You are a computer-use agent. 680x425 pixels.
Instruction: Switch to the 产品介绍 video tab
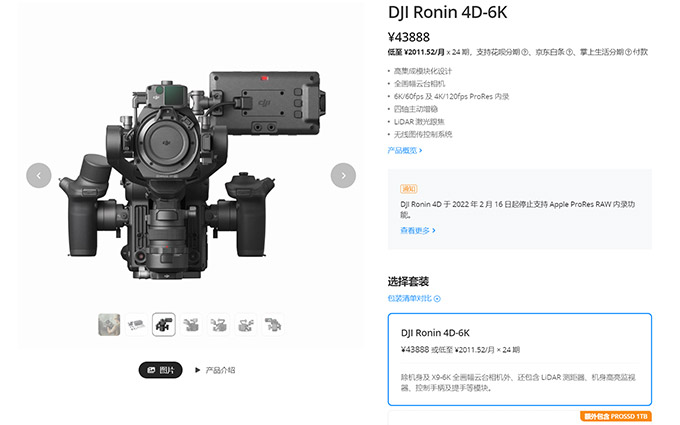tap(215, 370)
